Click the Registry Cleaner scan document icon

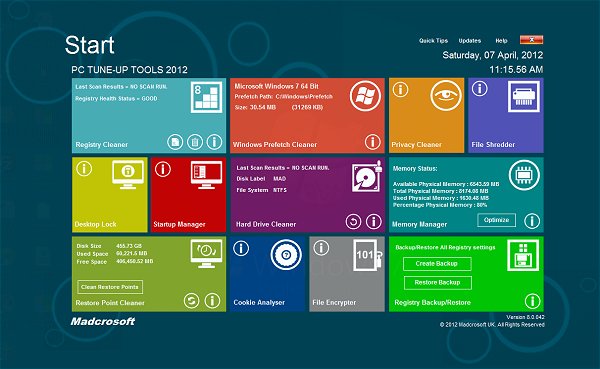click(x=175, y=142)
